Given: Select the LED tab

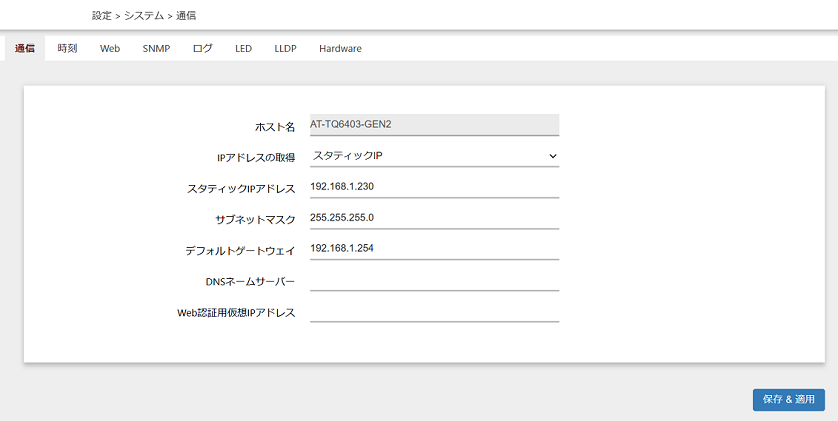Looking at the screenshot, I should pyautogui.click(x=243, y=48).
